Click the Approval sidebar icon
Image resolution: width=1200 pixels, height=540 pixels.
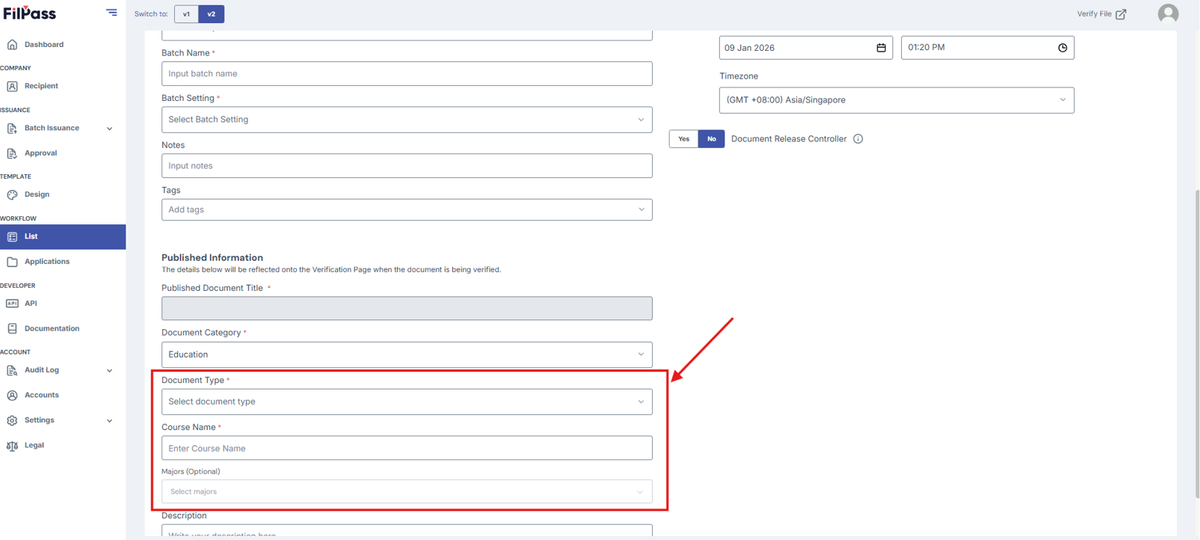click(x=12, y=153)
